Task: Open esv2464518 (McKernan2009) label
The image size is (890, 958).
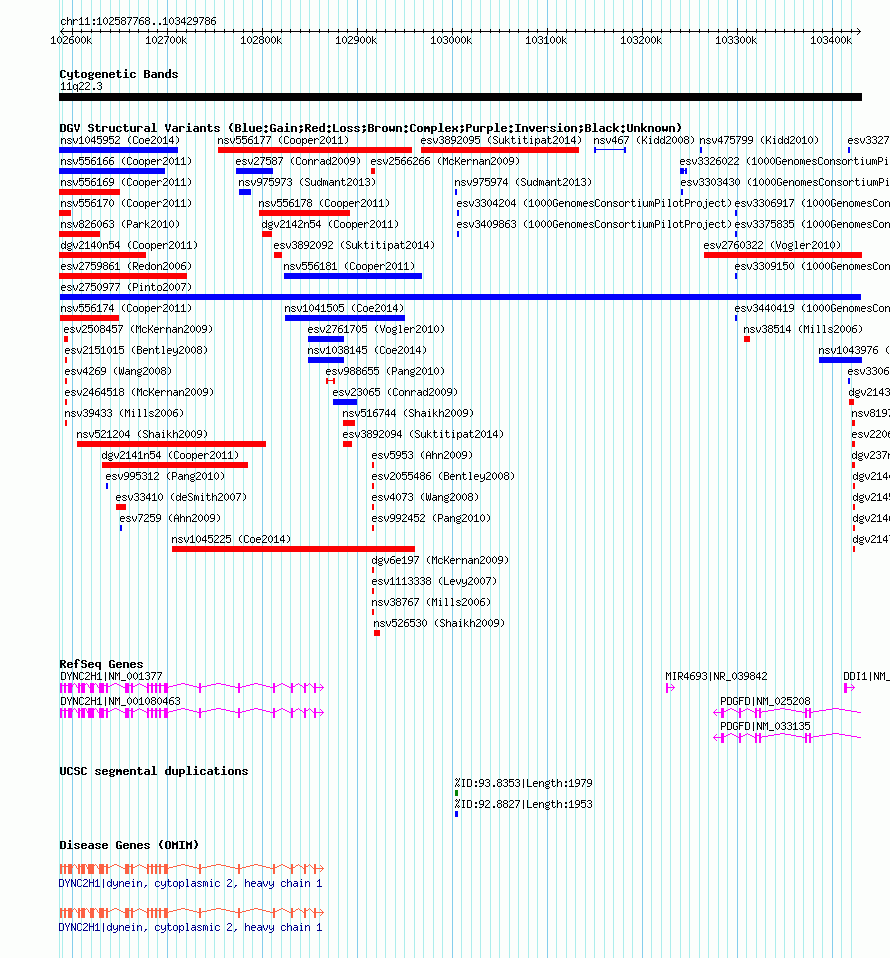Action: tap(139, 392)
